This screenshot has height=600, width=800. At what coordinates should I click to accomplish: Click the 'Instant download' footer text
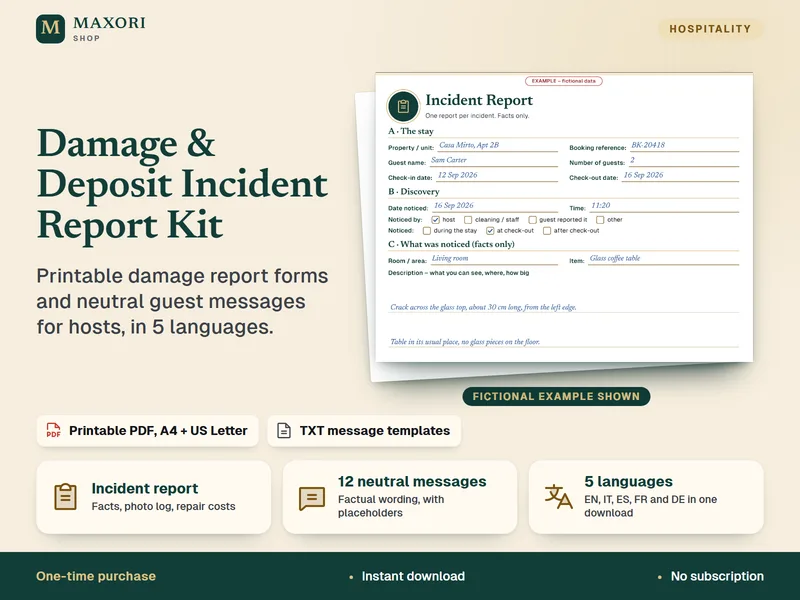point(413,576)
